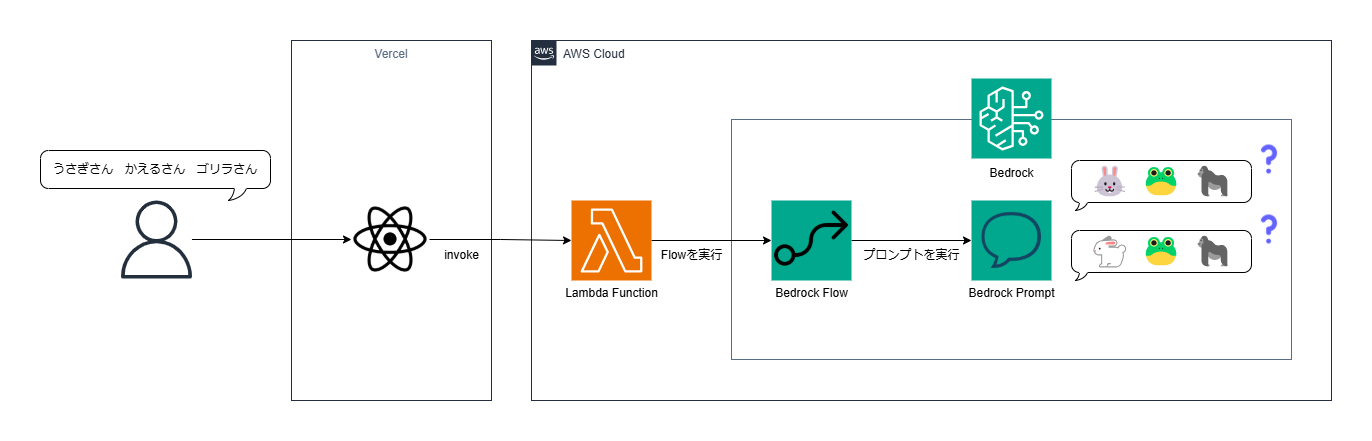The image size is (1372, 441).
Task: Click the 'Bedrock Flow' caption
Action: pos(811,293)
